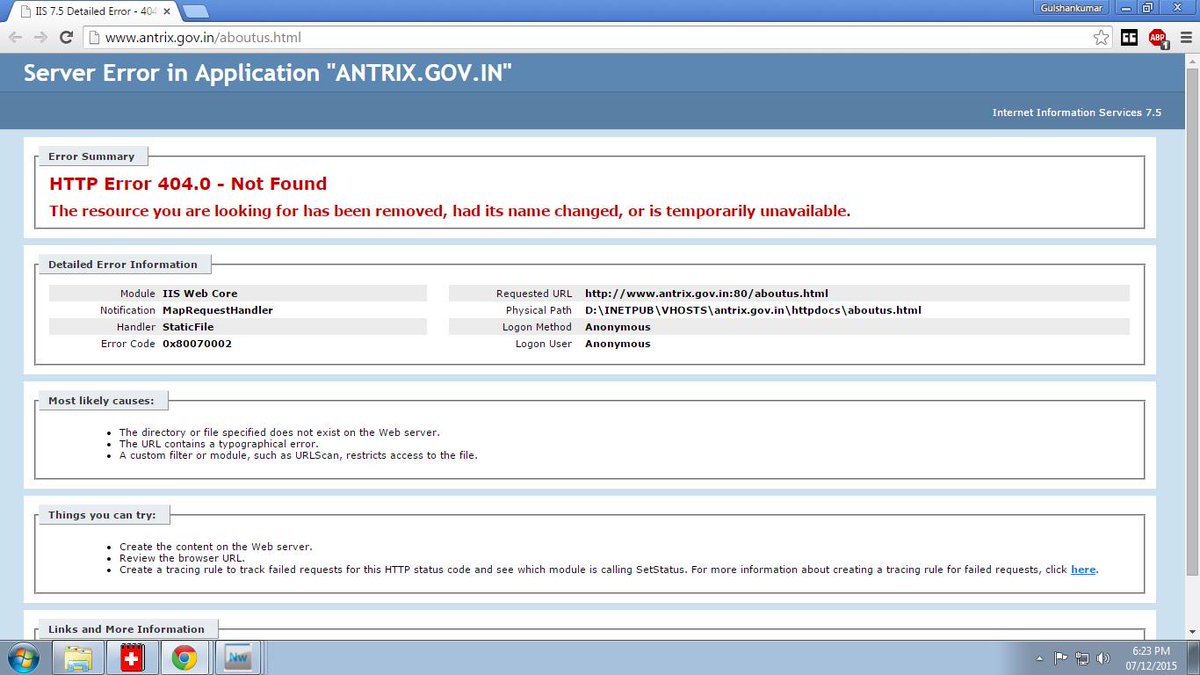Click the browser forward arrow
Image resolution: width=1200 pixels, height=675 pixels.
point(41,38)
